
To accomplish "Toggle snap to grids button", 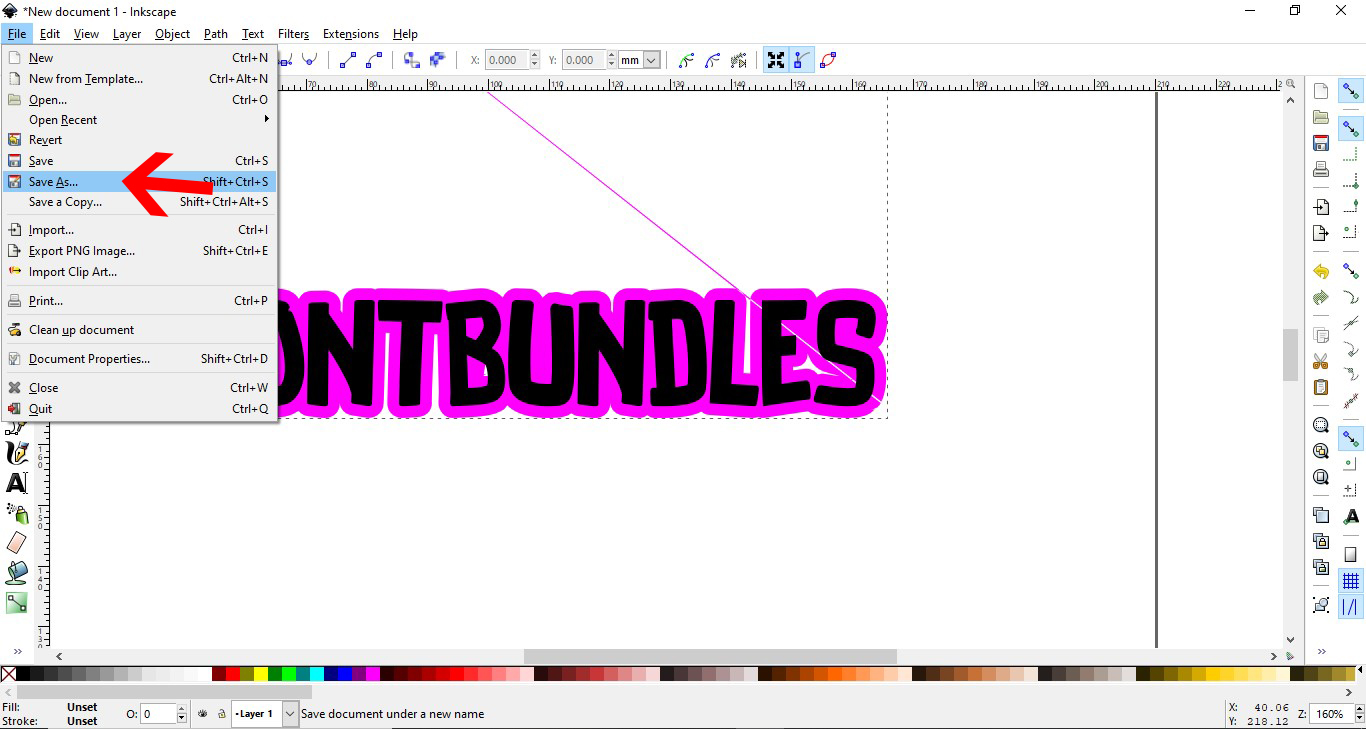I will coord(1351,581).
